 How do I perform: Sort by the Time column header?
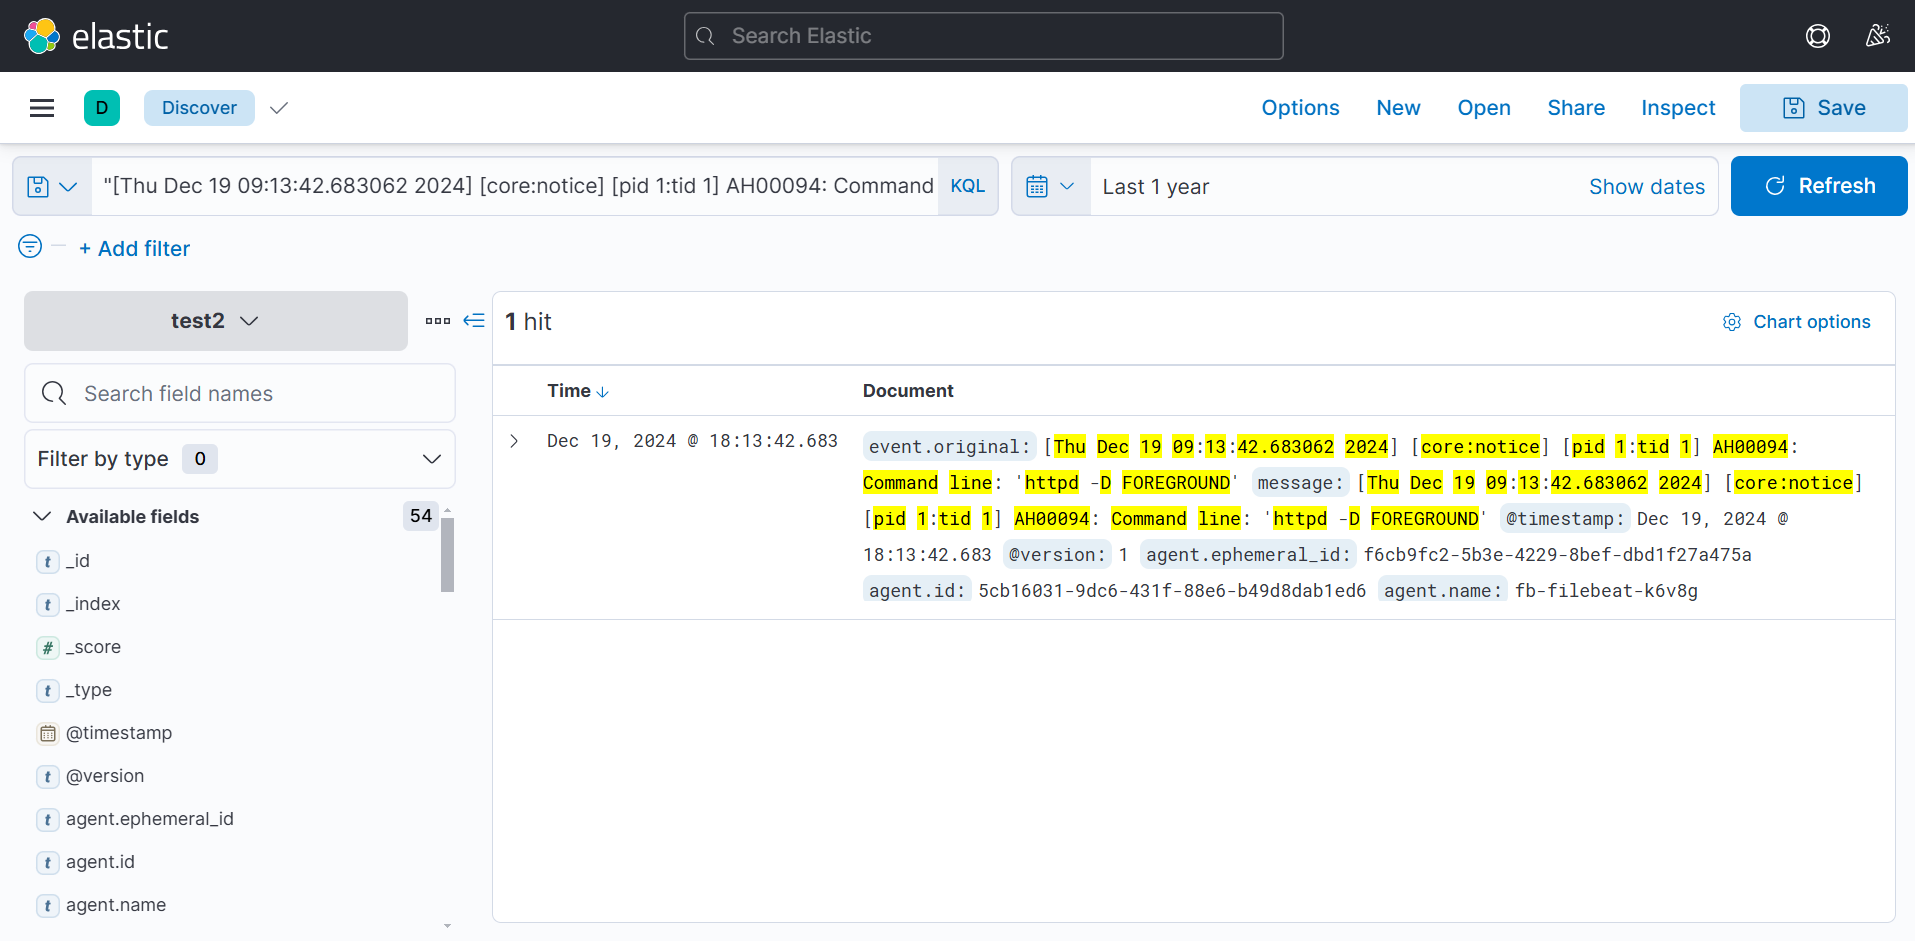pyautogui.click(x=578, y=391)
